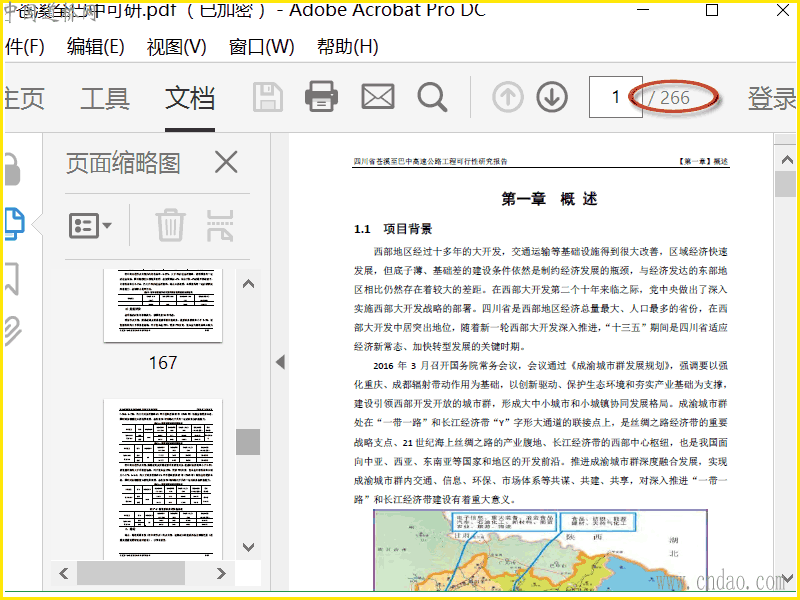Close the 页面缩略图 panel
Image resolution: width=800 pixels, height=600 pixels.
(x=226, y=163)
